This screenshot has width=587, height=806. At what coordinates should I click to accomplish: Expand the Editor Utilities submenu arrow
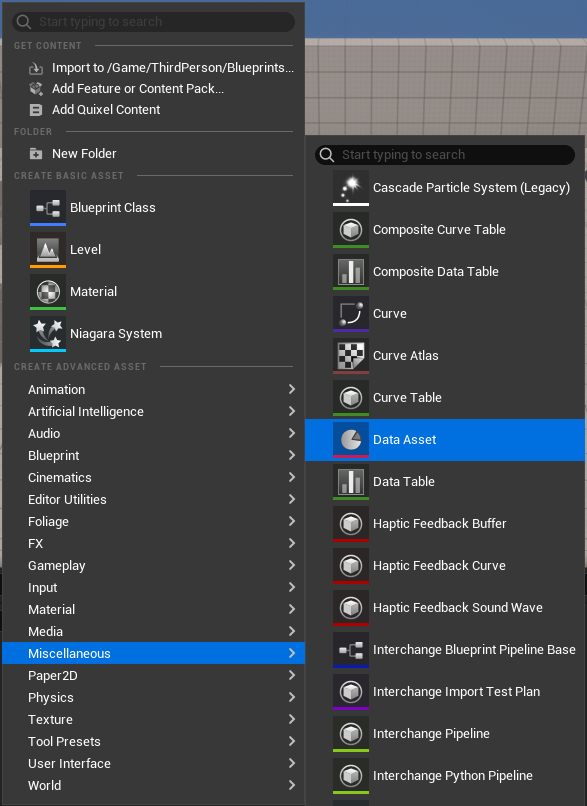[x=291, y=499]
